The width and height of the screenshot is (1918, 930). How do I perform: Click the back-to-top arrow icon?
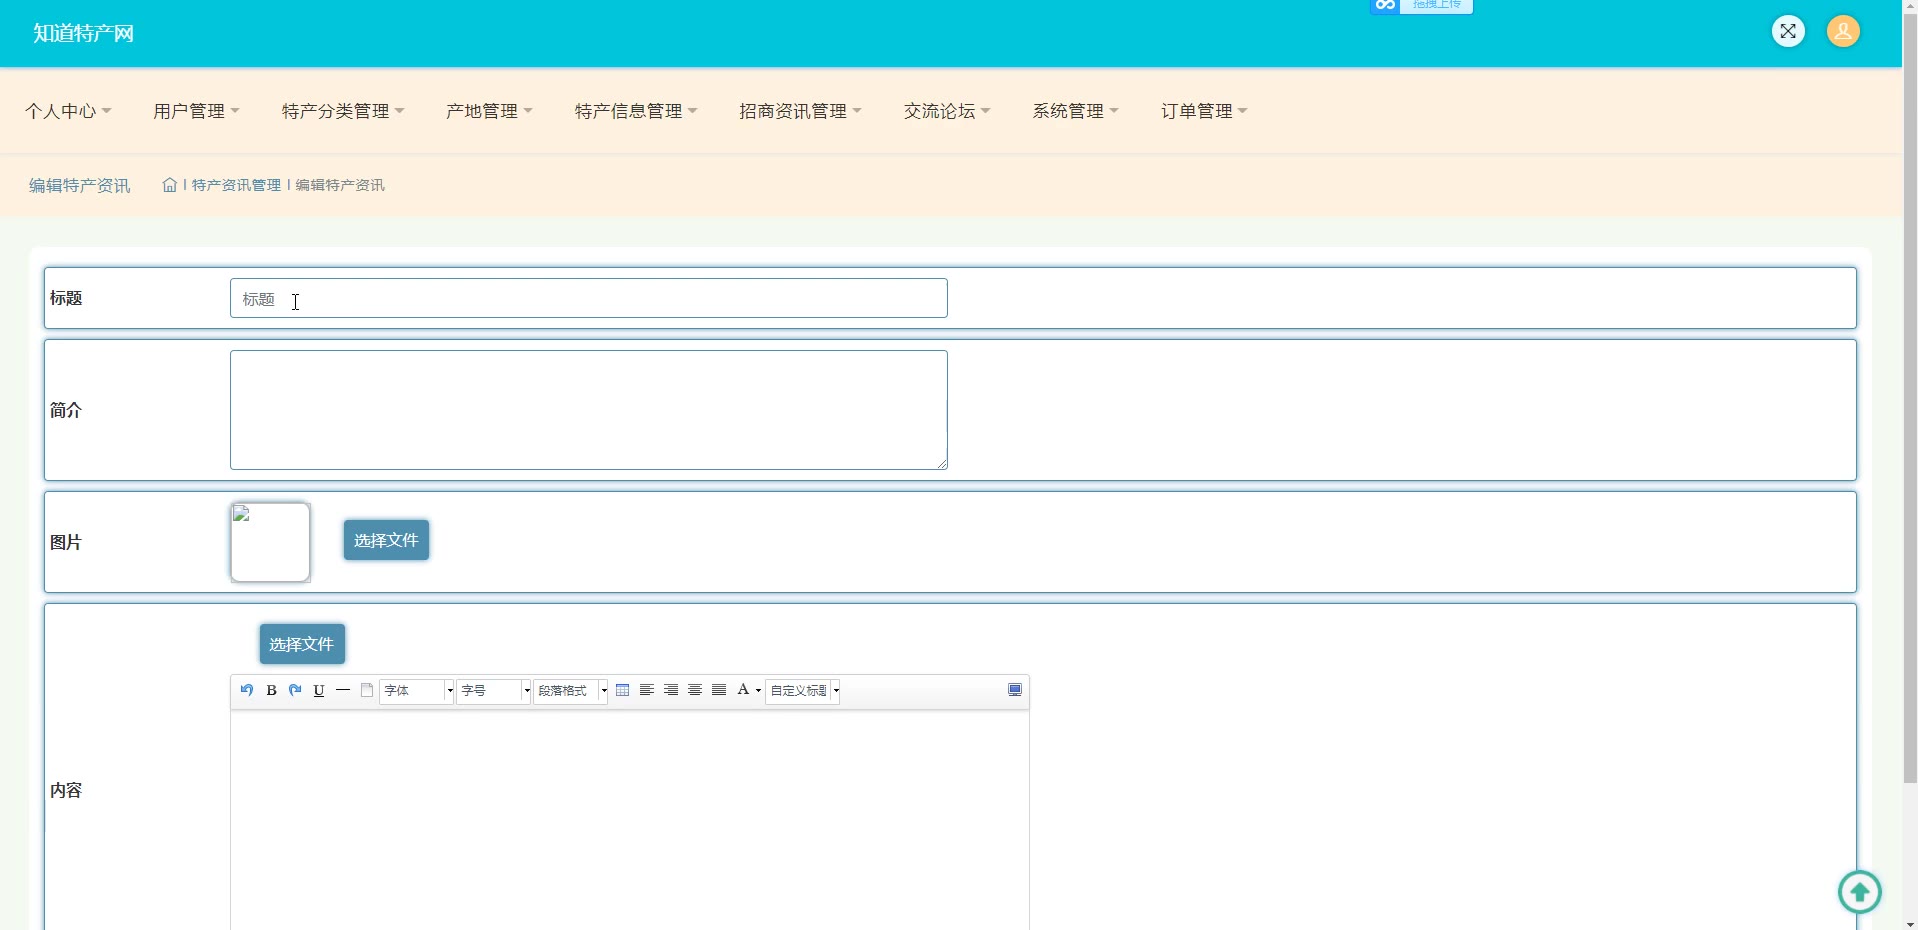pyautogui.click(x=1859, y=891)
